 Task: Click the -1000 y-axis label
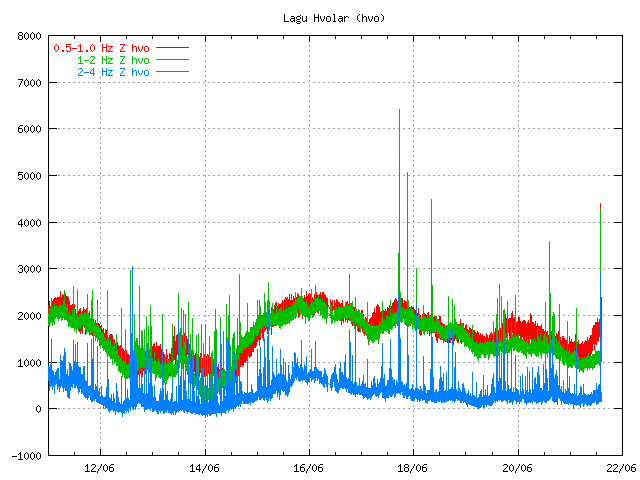pos(26,455)
